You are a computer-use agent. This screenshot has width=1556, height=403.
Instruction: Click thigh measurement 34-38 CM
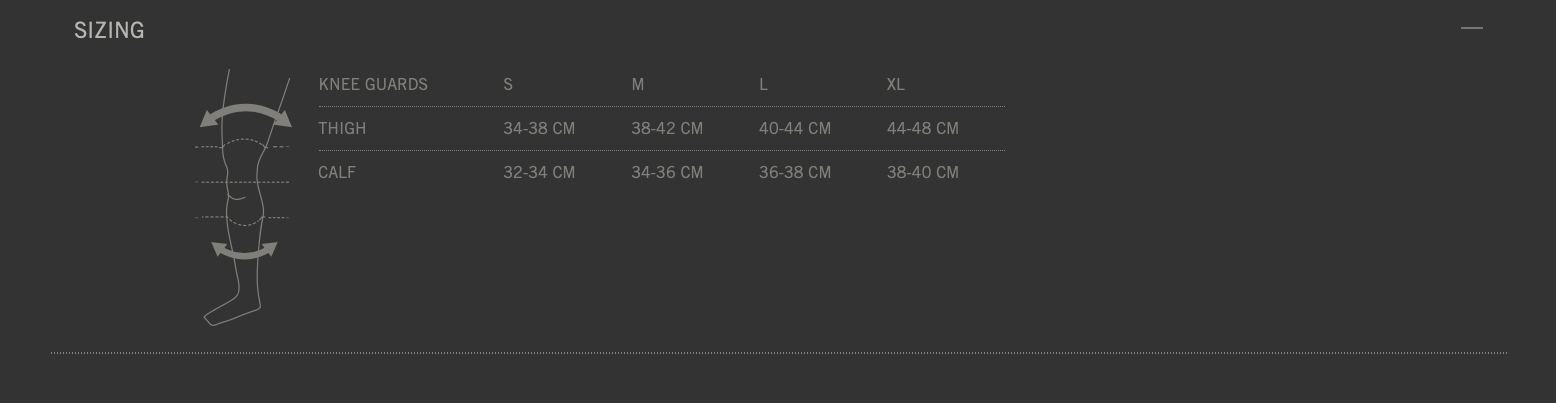(x=539, y=129)
